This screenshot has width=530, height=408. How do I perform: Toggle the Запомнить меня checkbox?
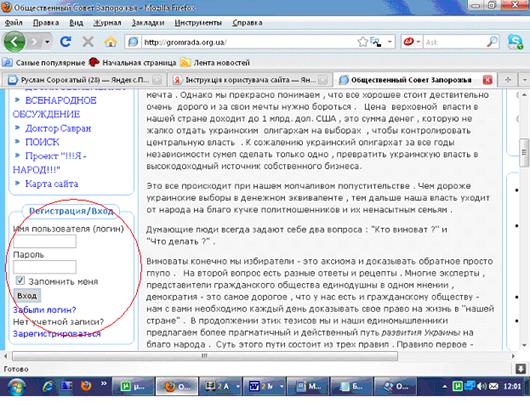click(20, 280)
